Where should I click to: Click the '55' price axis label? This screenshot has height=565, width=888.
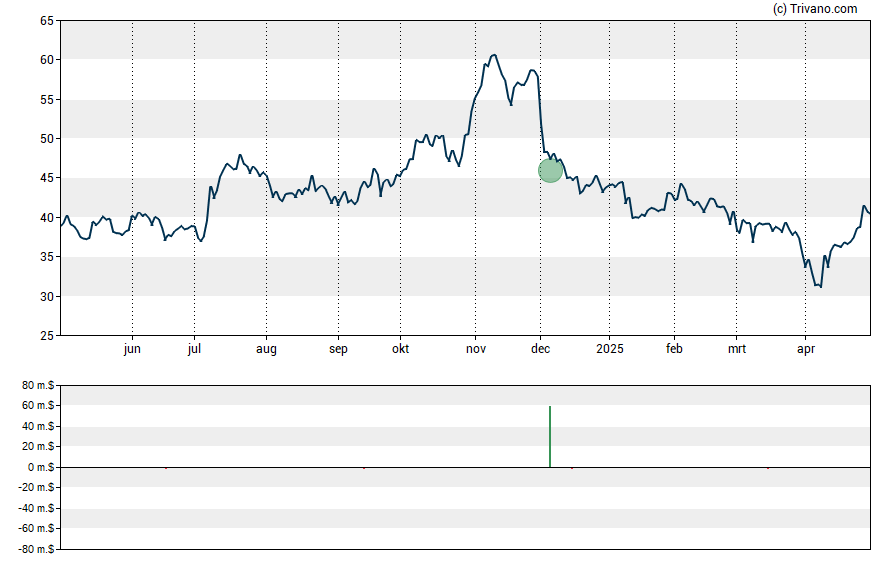(47, 100)
